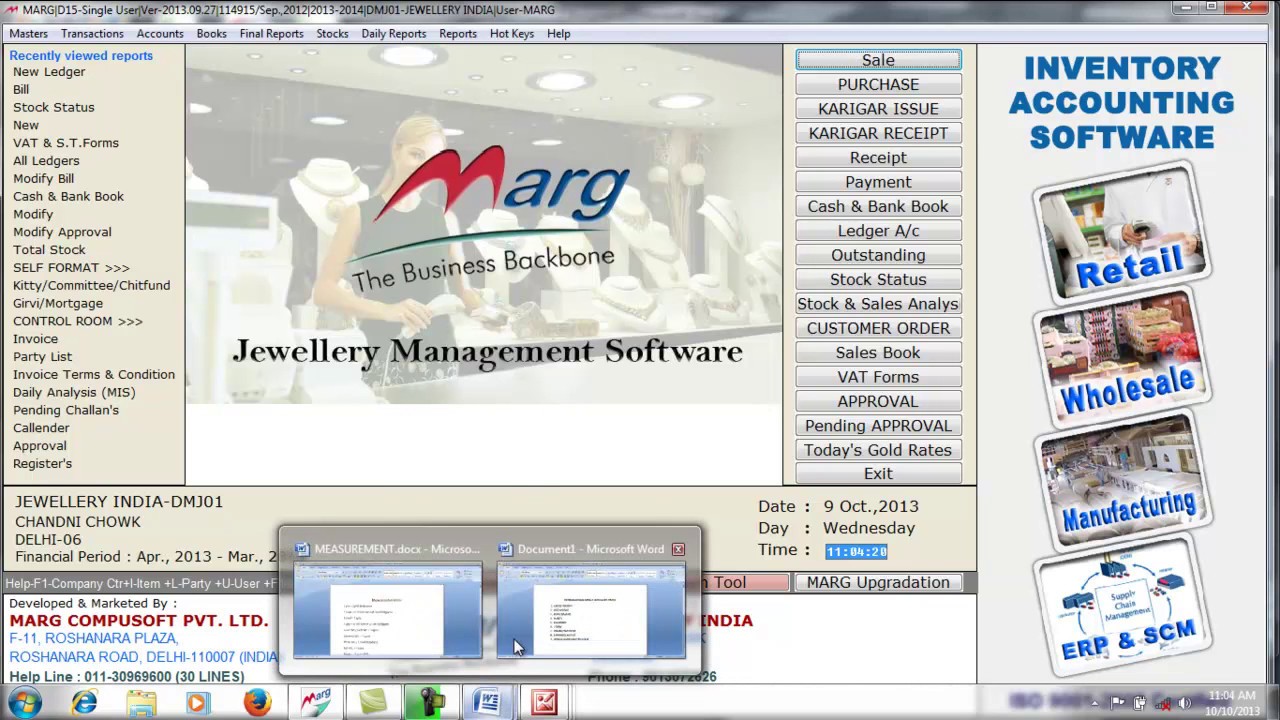Expand CONTROL ROOM >>> entry

click(x=77, y=321)
